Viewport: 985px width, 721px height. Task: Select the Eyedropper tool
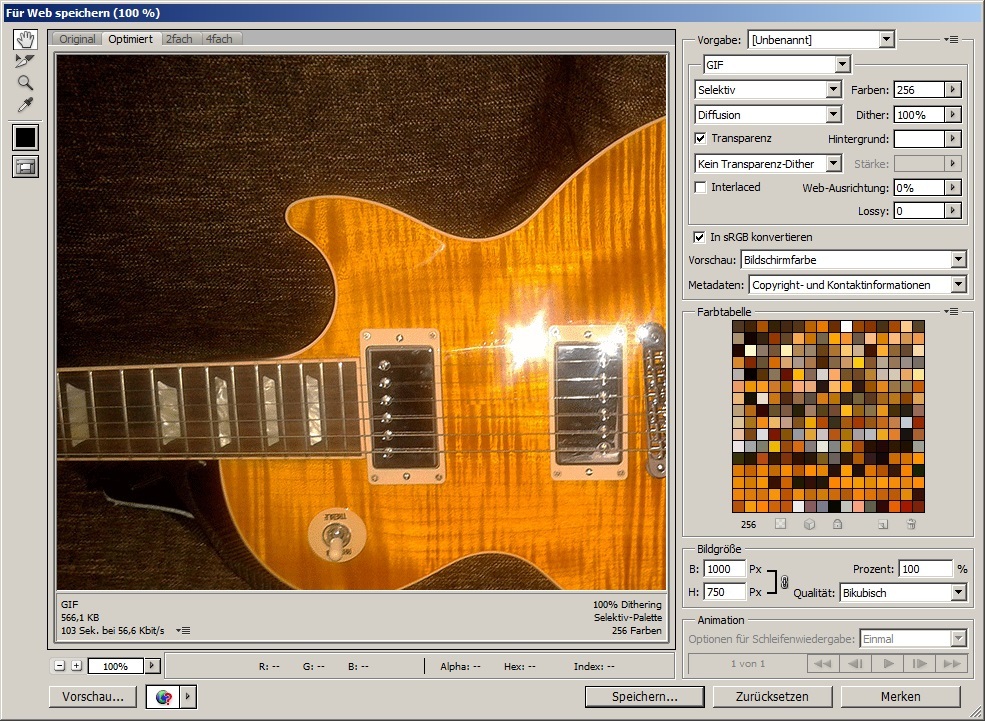click(x=25, y=105)
